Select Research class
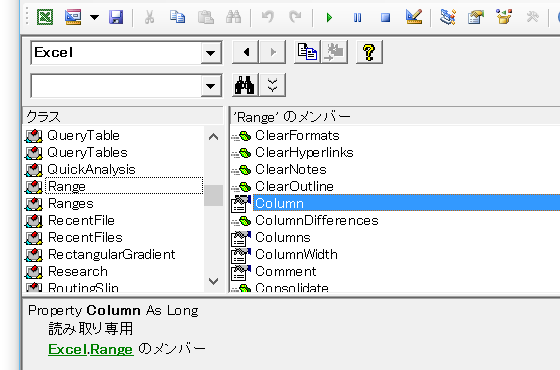The image size is (560, 370). pos(78,271)
